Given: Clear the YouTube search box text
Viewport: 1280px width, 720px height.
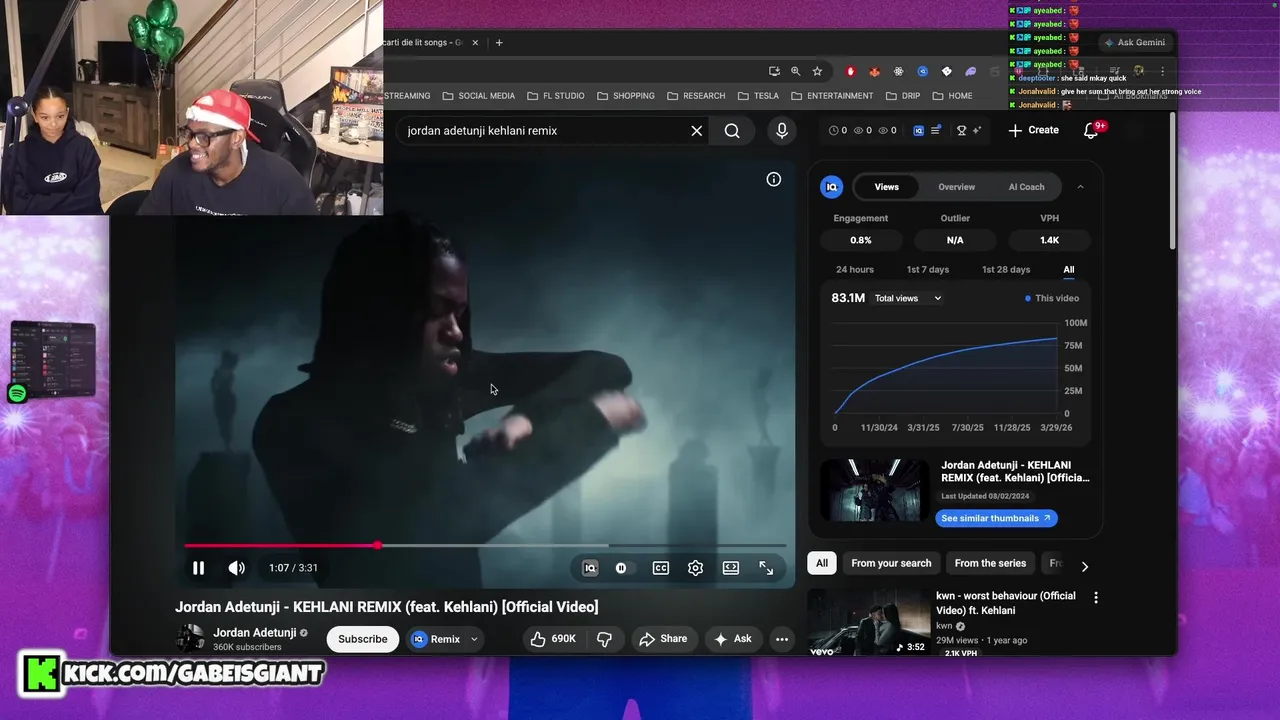Looking at the screenshot, I should click(697, 131).
